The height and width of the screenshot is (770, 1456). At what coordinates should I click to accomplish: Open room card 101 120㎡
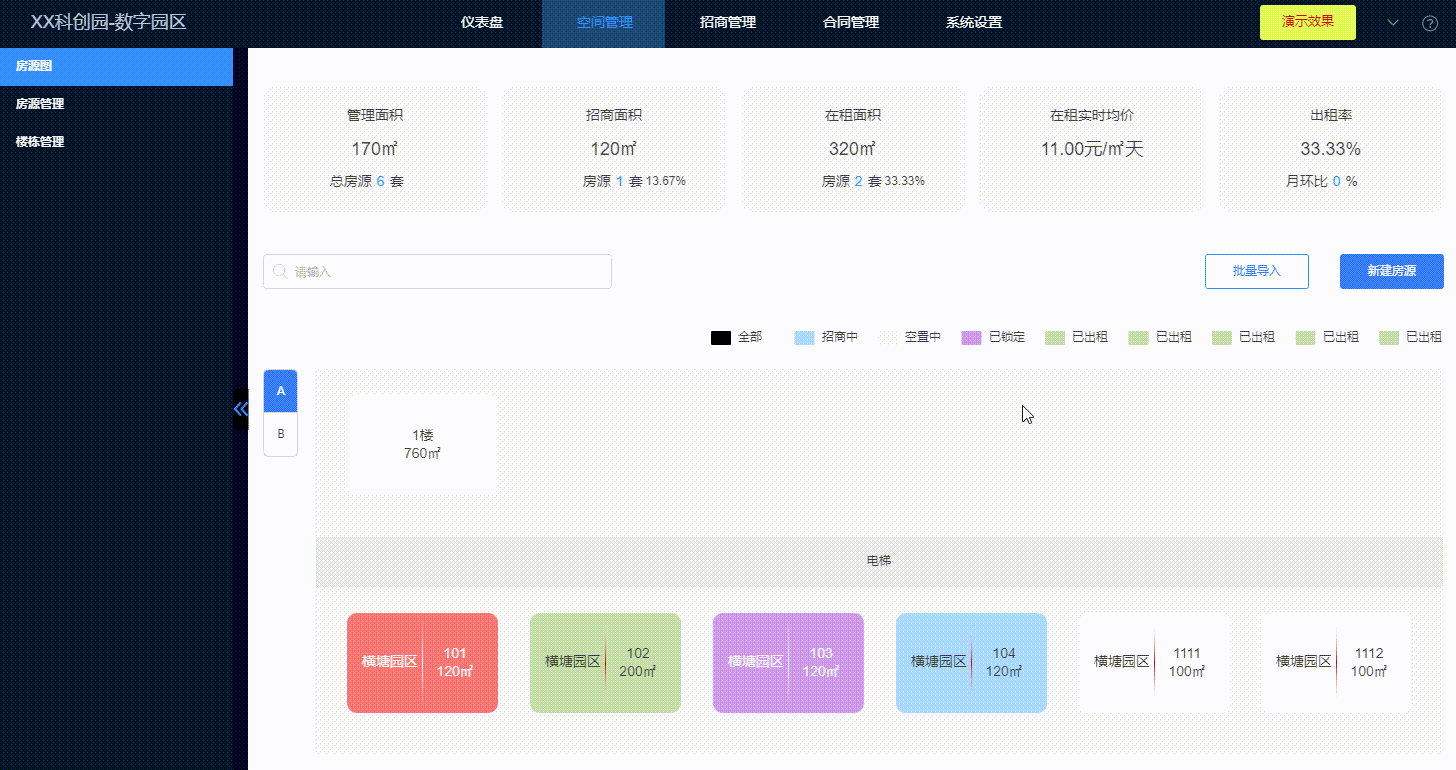click(422, 663)
